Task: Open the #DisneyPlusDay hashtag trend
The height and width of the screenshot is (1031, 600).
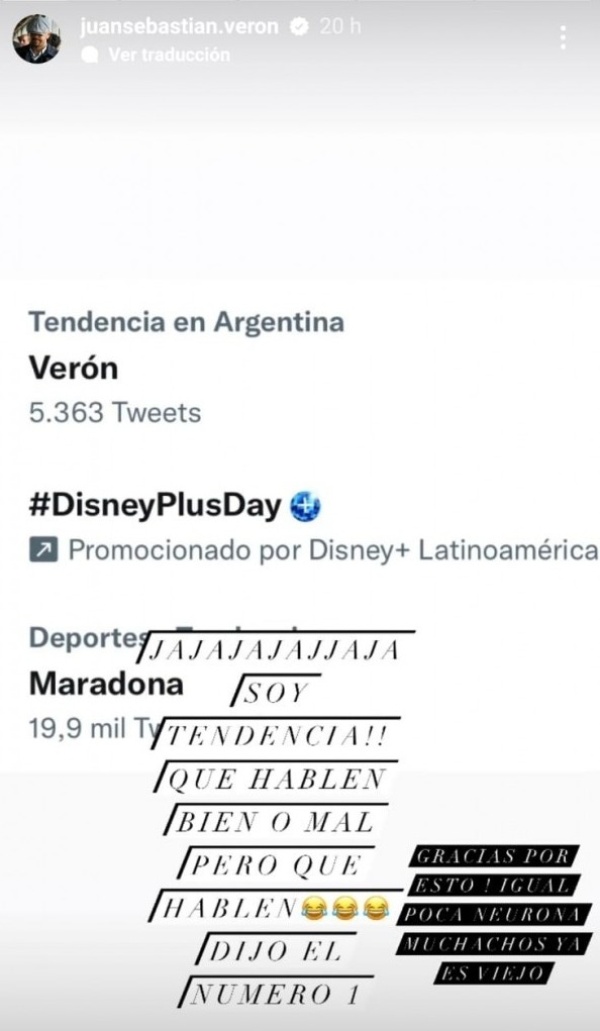Action: (x=155, y=506)
